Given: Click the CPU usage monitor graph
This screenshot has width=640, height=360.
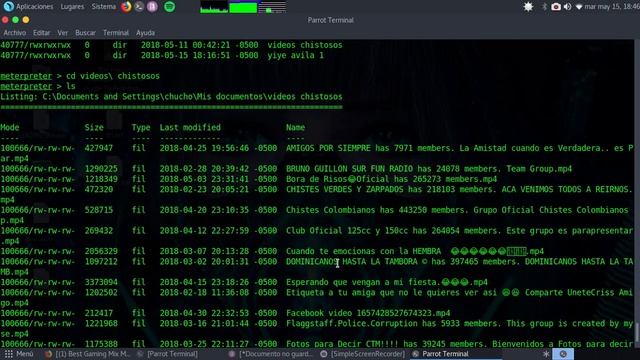Looking at the screenshot, I should tap(214, 7).
